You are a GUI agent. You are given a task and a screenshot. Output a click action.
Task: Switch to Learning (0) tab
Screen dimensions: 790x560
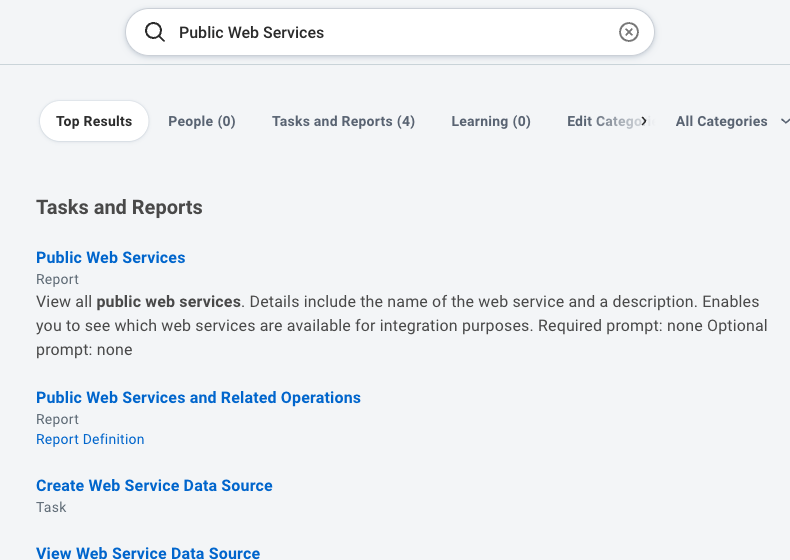point(491,121)
